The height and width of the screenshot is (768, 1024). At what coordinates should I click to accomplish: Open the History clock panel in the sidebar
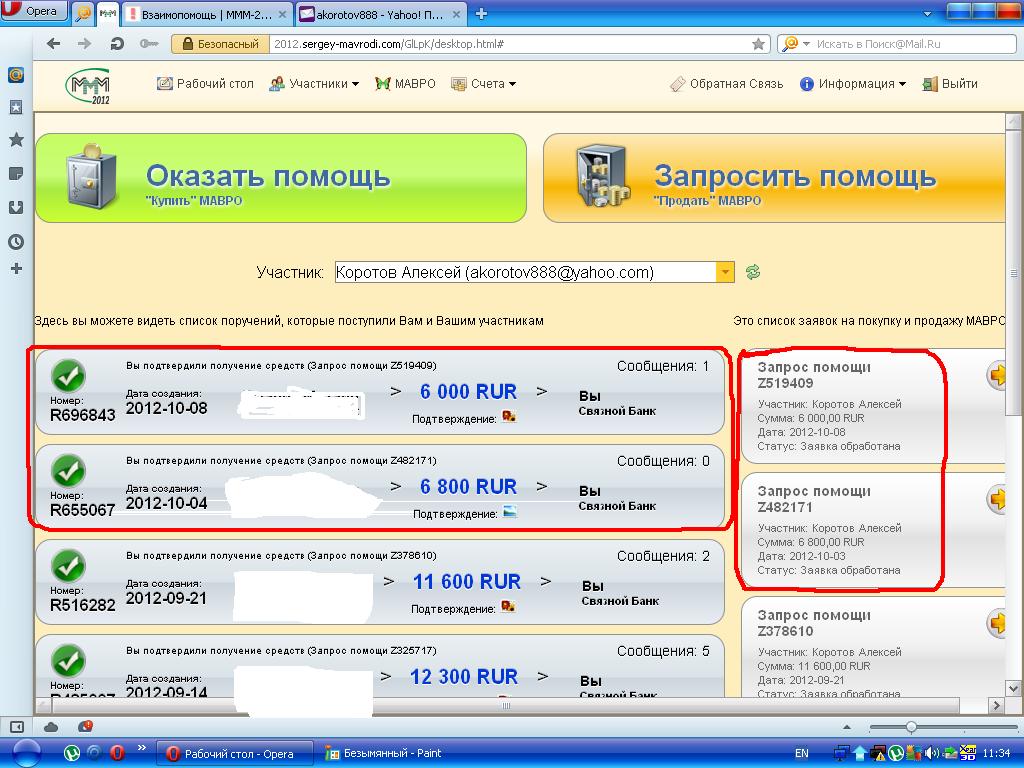pos(16,242)
